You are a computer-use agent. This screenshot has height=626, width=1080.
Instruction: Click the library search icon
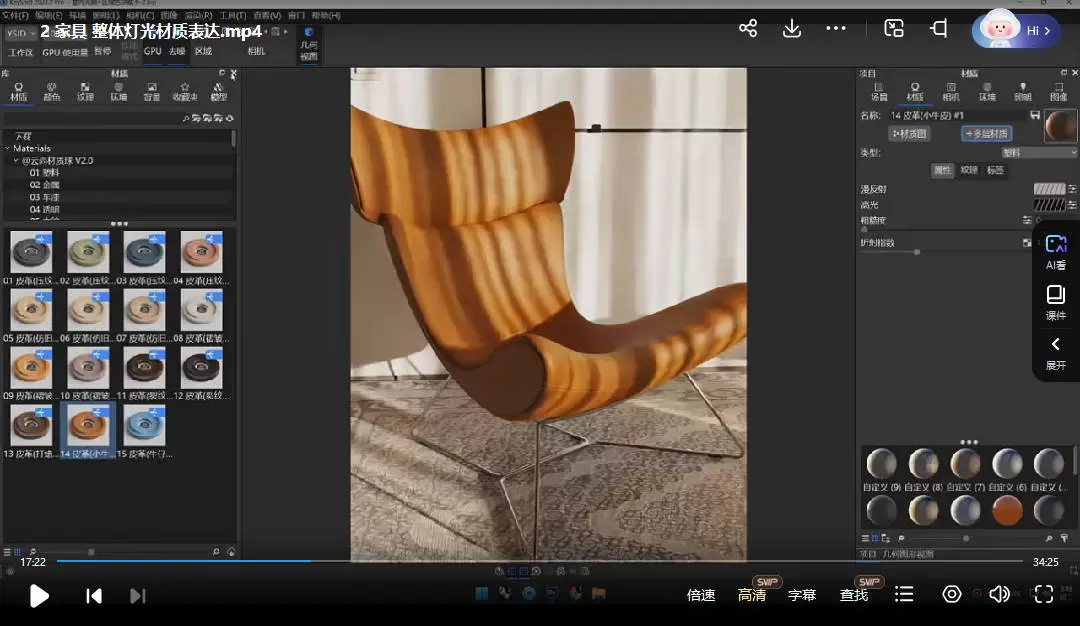coord(186,118)
